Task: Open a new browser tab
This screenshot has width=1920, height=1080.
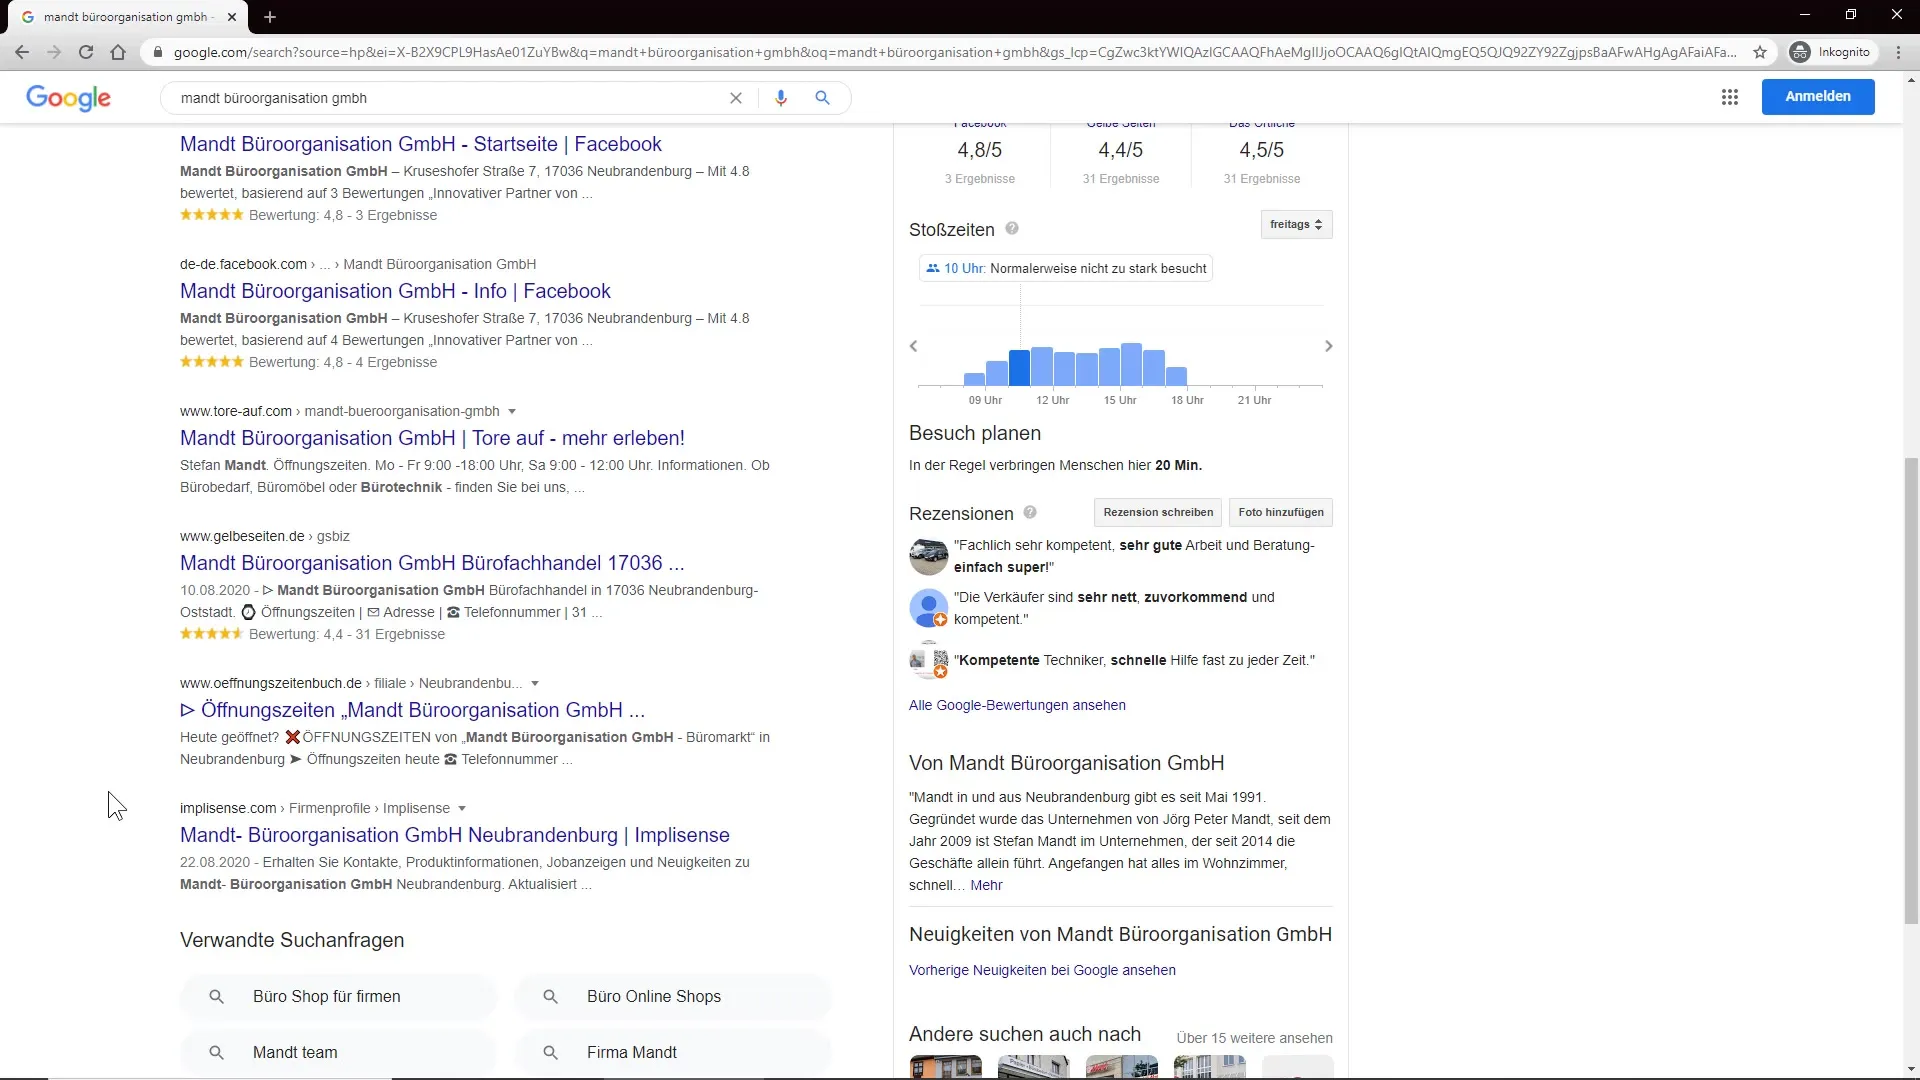Action: [270, 17]
